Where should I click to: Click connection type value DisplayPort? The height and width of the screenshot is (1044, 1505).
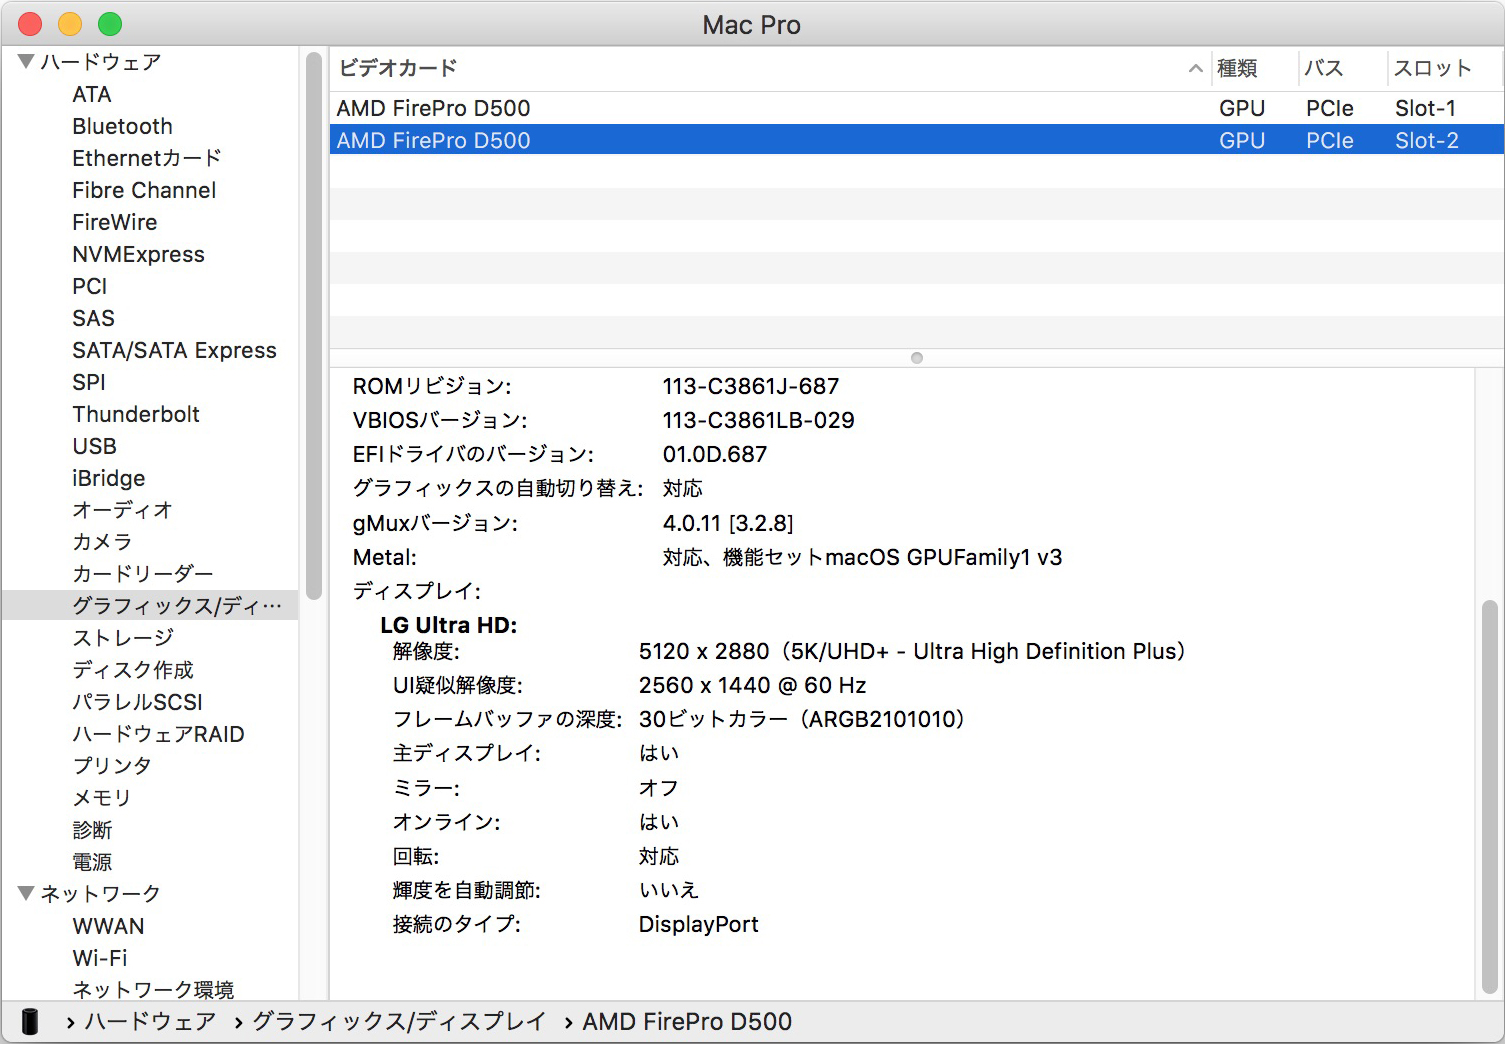[698, 924]
